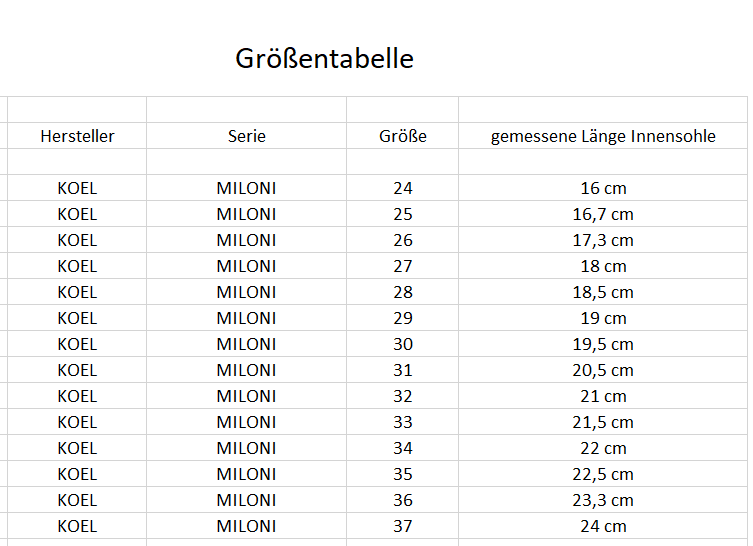Click the KOEL cell in size 37 row
753x546 pixels.
[77, 526]
